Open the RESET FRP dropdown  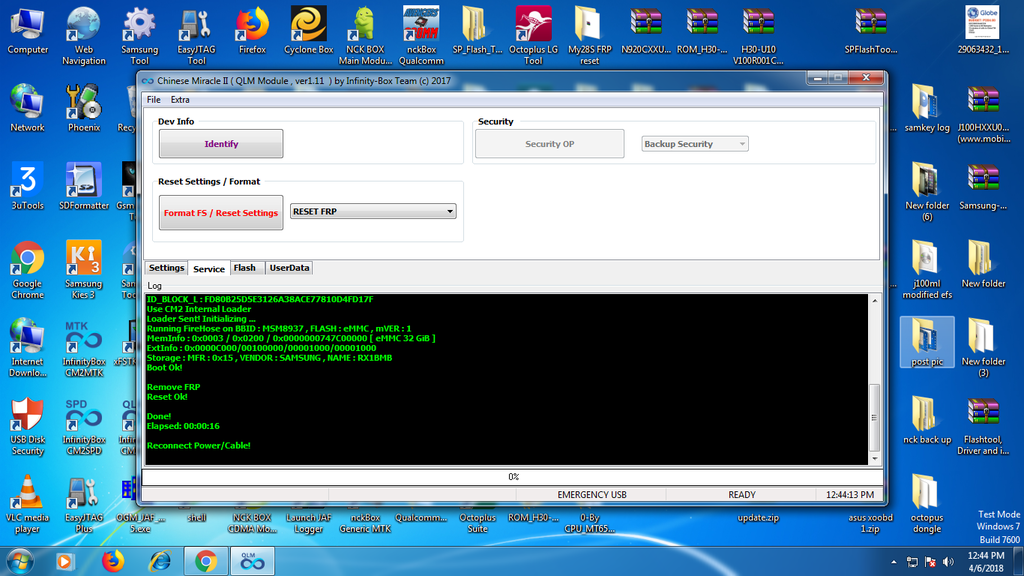373,212
